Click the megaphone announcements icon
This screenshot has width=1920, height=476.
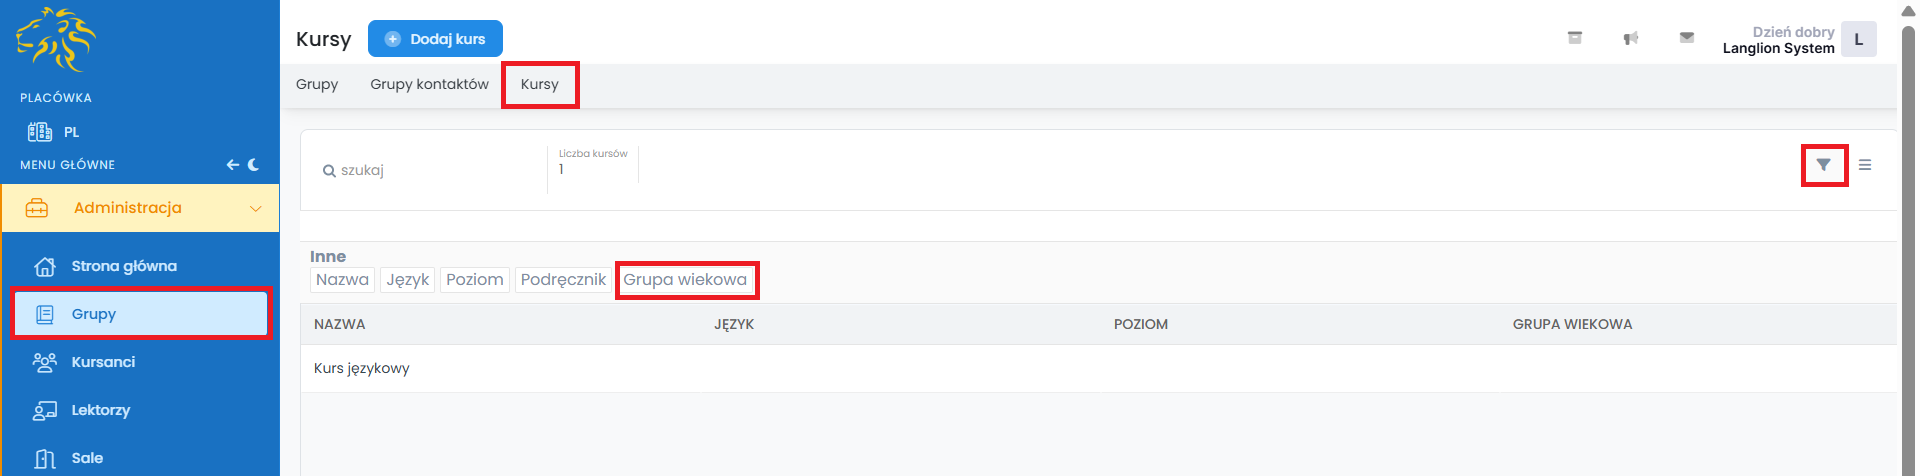(1631, 38)
